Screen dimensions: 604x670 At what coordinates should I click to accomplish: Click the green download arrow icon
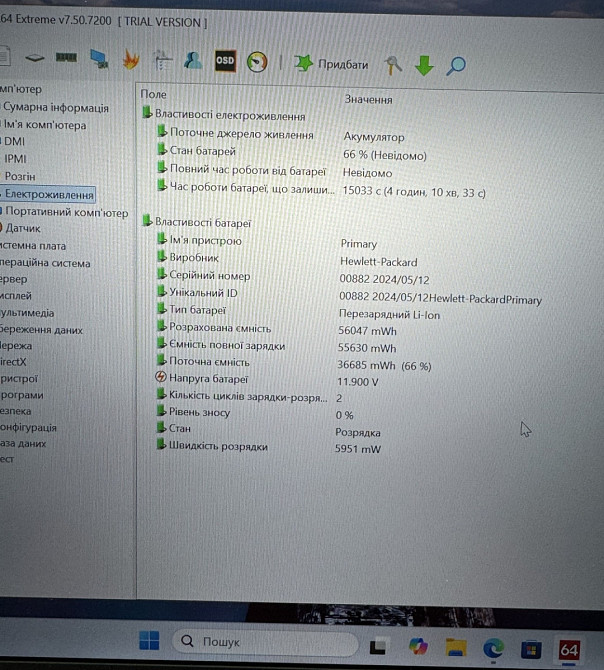tap(424, 65)
